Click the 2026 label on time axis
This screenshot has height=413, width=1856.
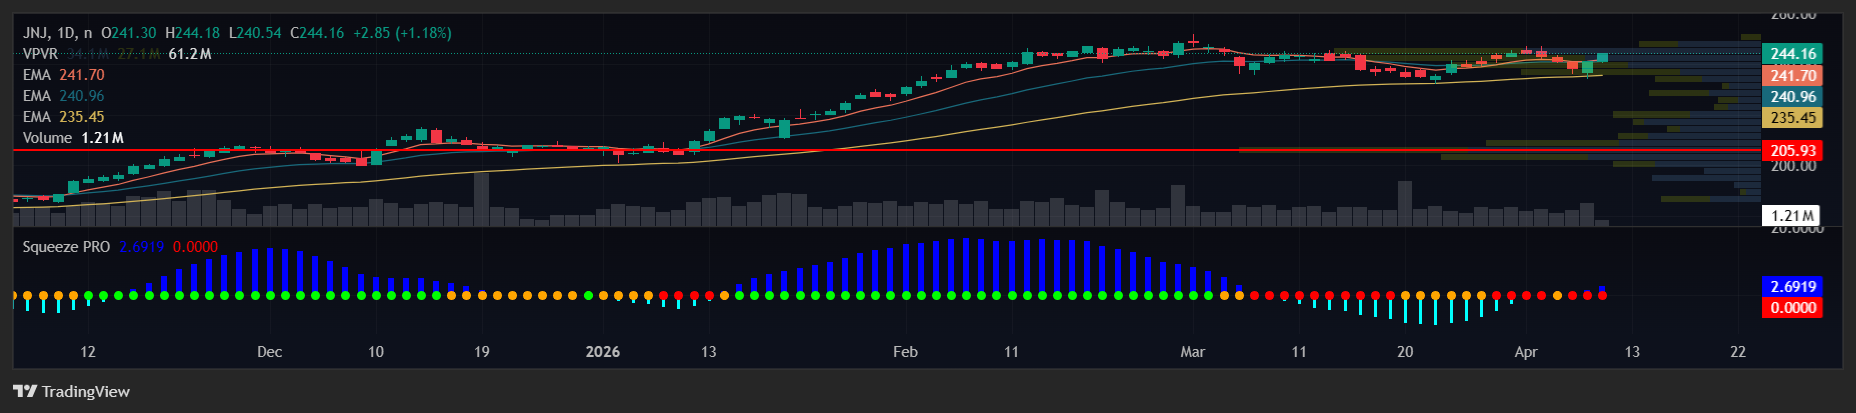point(602,352)
